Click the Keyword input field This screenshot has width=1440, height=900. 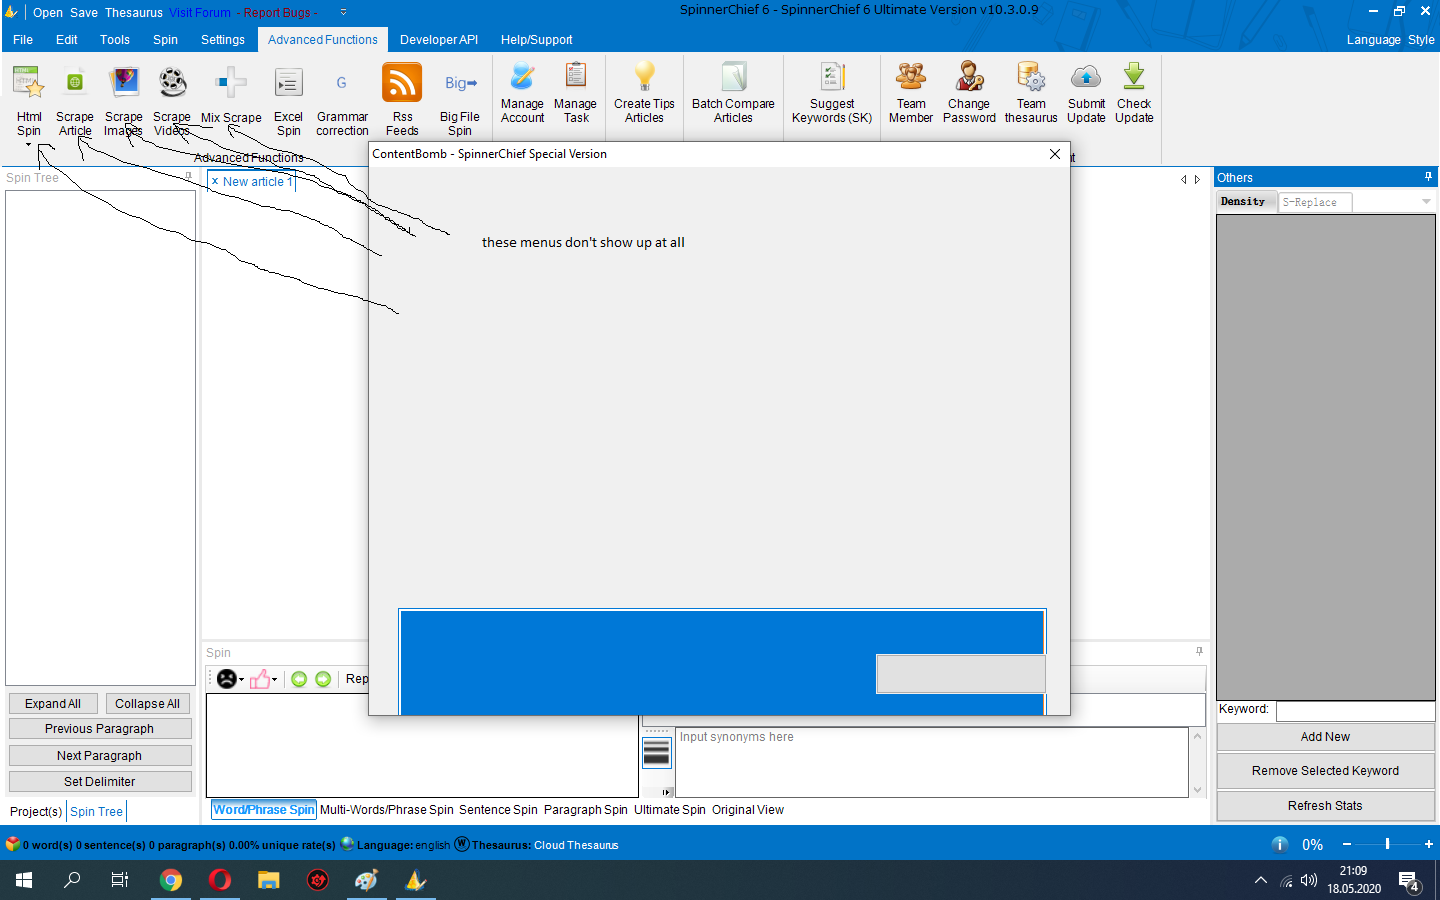pos(1355,710)
